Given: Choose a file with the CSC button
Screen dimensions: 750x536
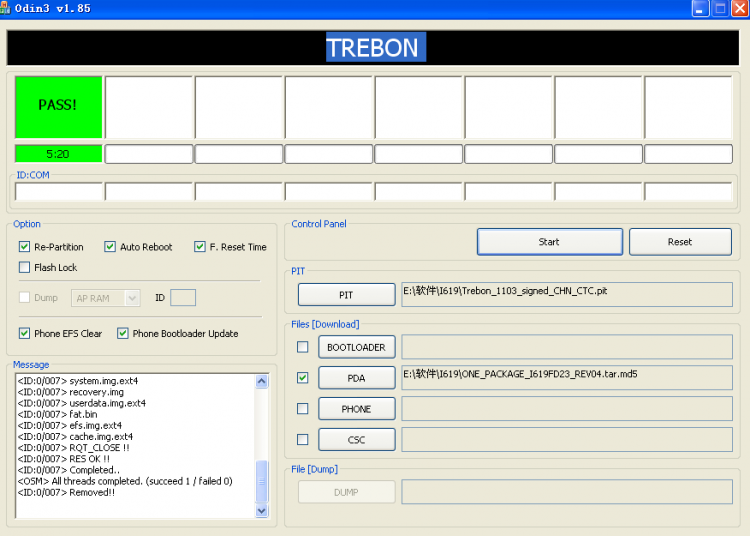Looking at the screenshot, I should (x=357, y=439).
